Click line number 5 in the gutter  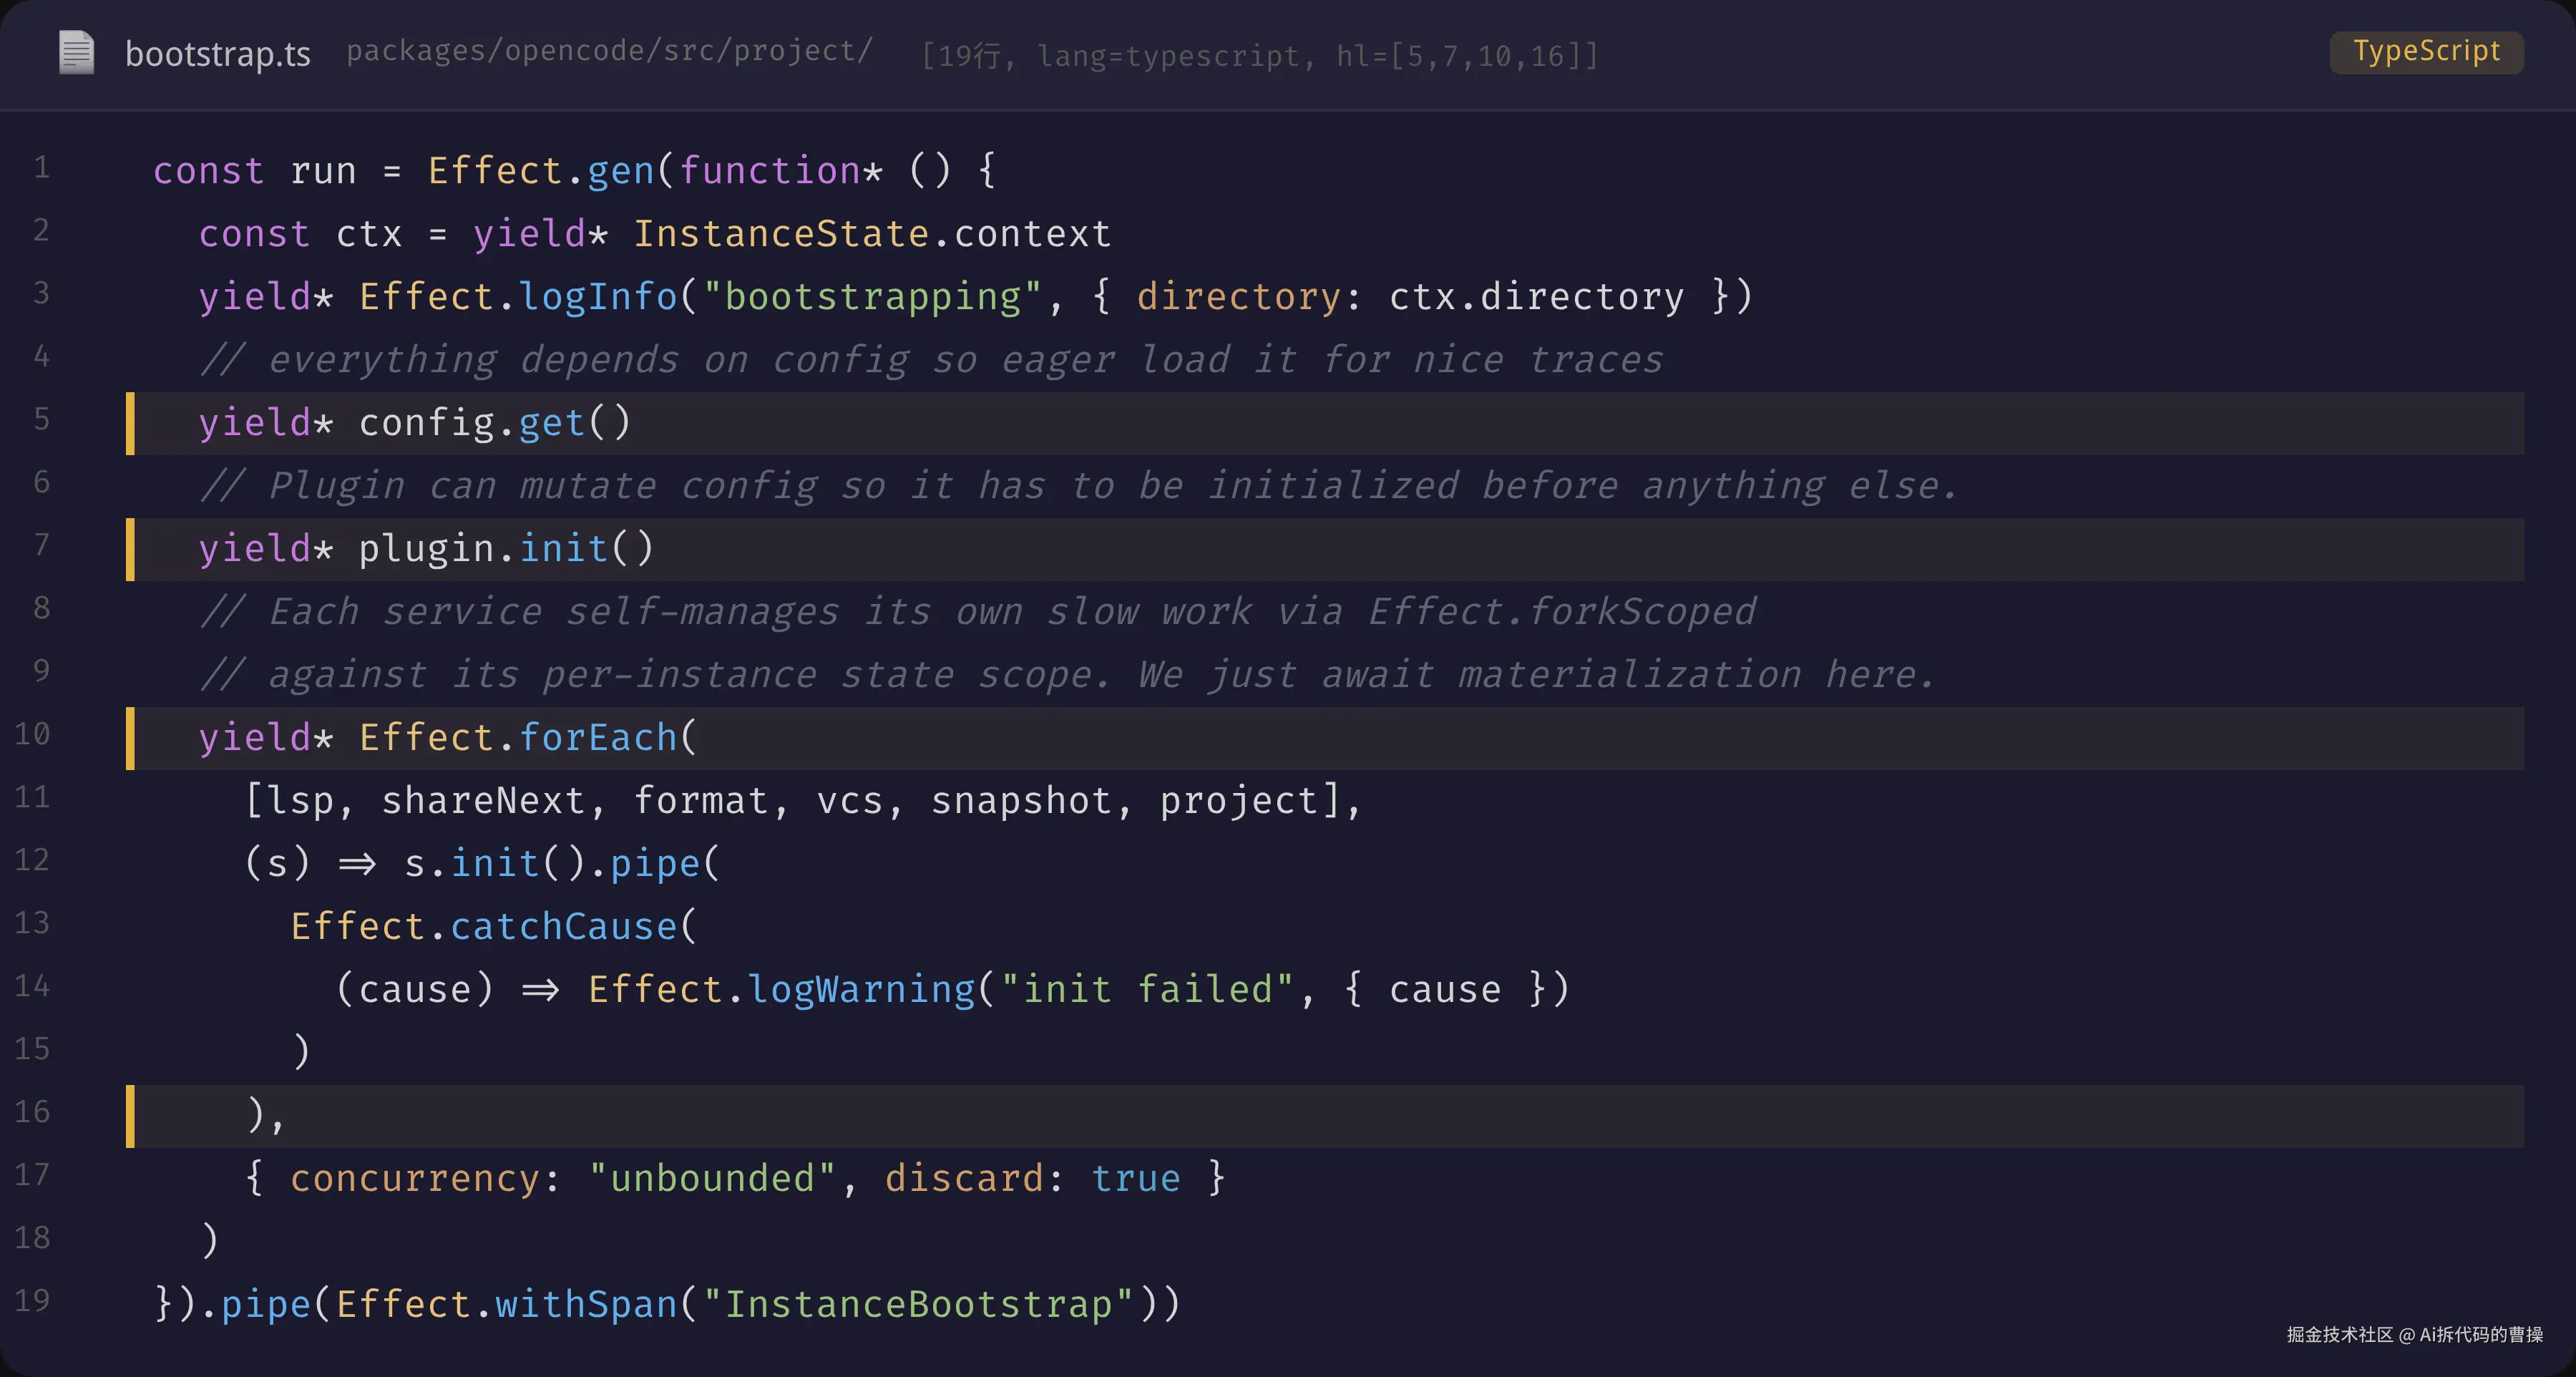[41, 419]
